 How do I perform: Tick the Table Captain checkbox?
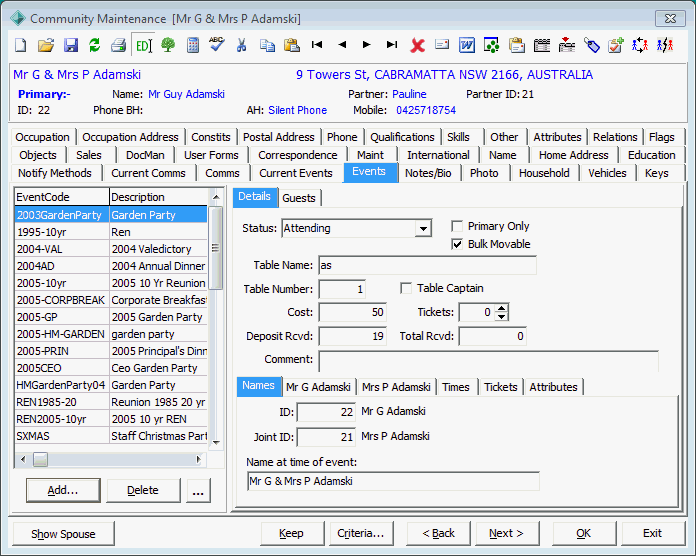[406, 288]
